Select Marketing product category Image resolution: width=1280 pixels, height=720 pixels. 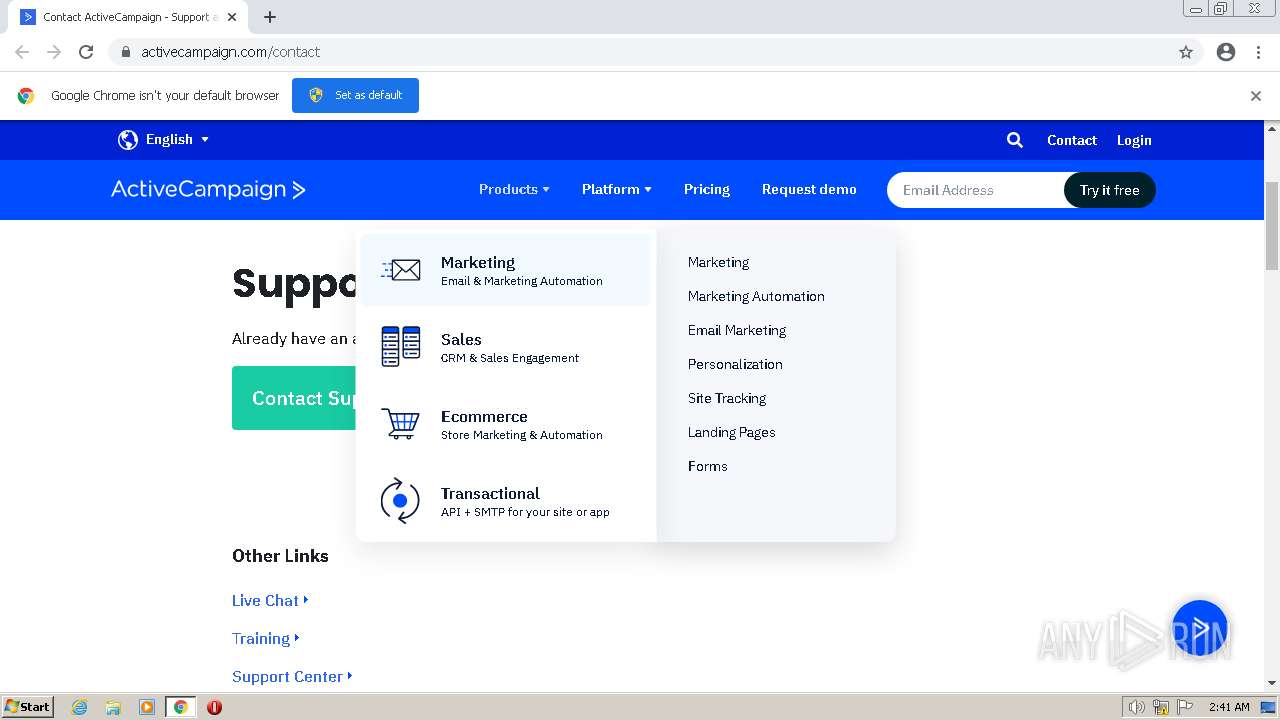tap(505, 270)
